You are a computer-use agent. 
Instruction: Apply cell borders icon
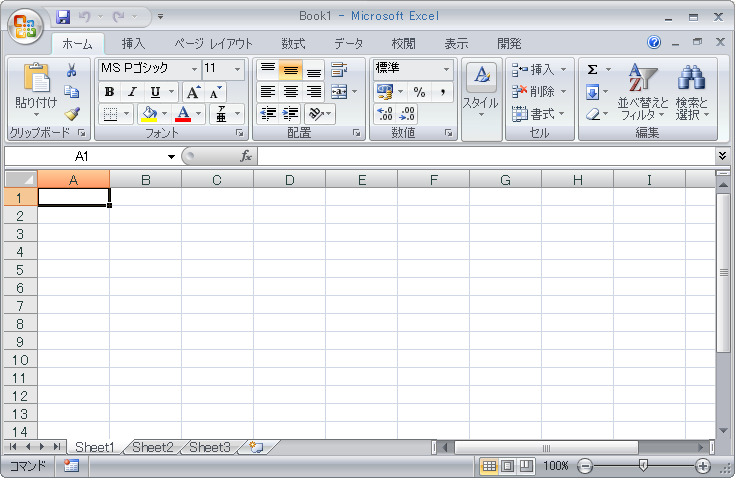110,114
